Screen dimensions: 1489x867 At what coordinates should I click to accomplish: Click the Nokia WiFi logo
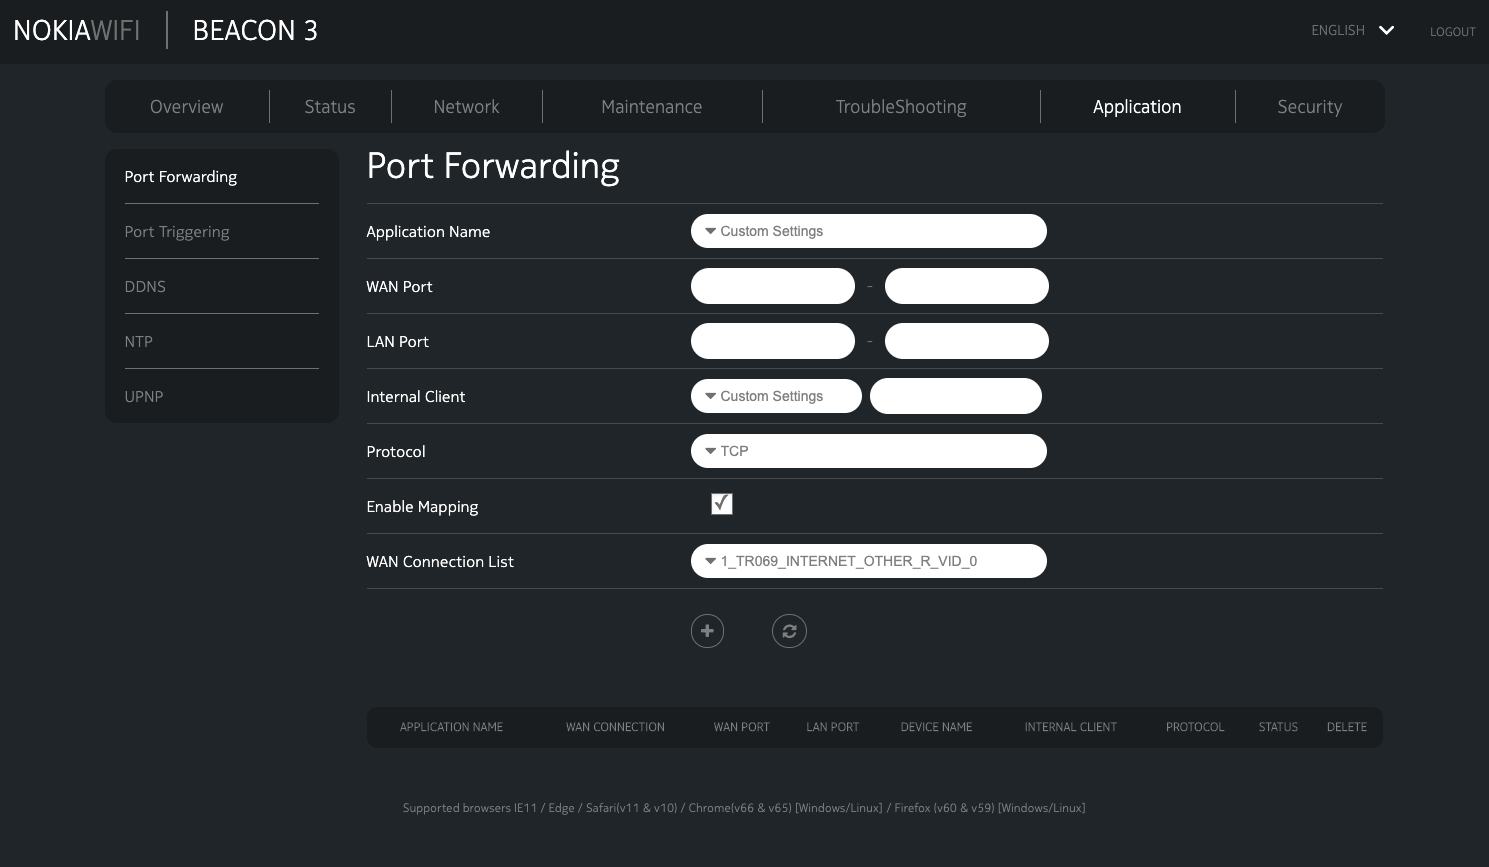pos(77,30)
